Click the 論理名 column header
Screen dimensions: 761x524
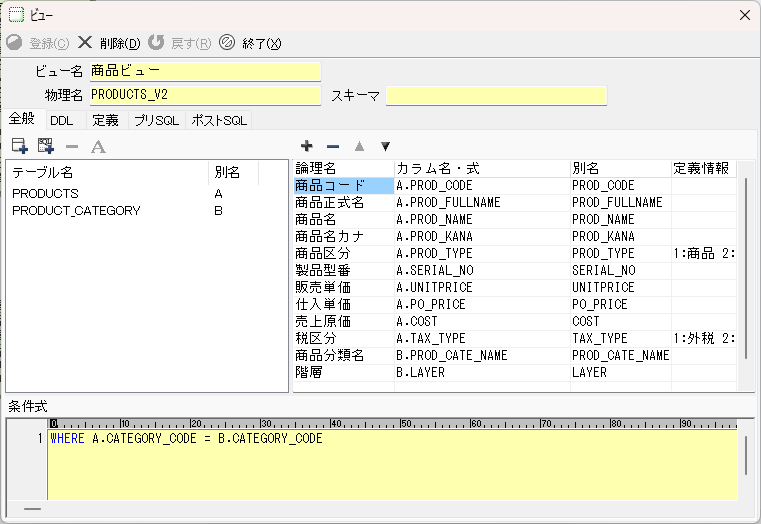[344, 168]
